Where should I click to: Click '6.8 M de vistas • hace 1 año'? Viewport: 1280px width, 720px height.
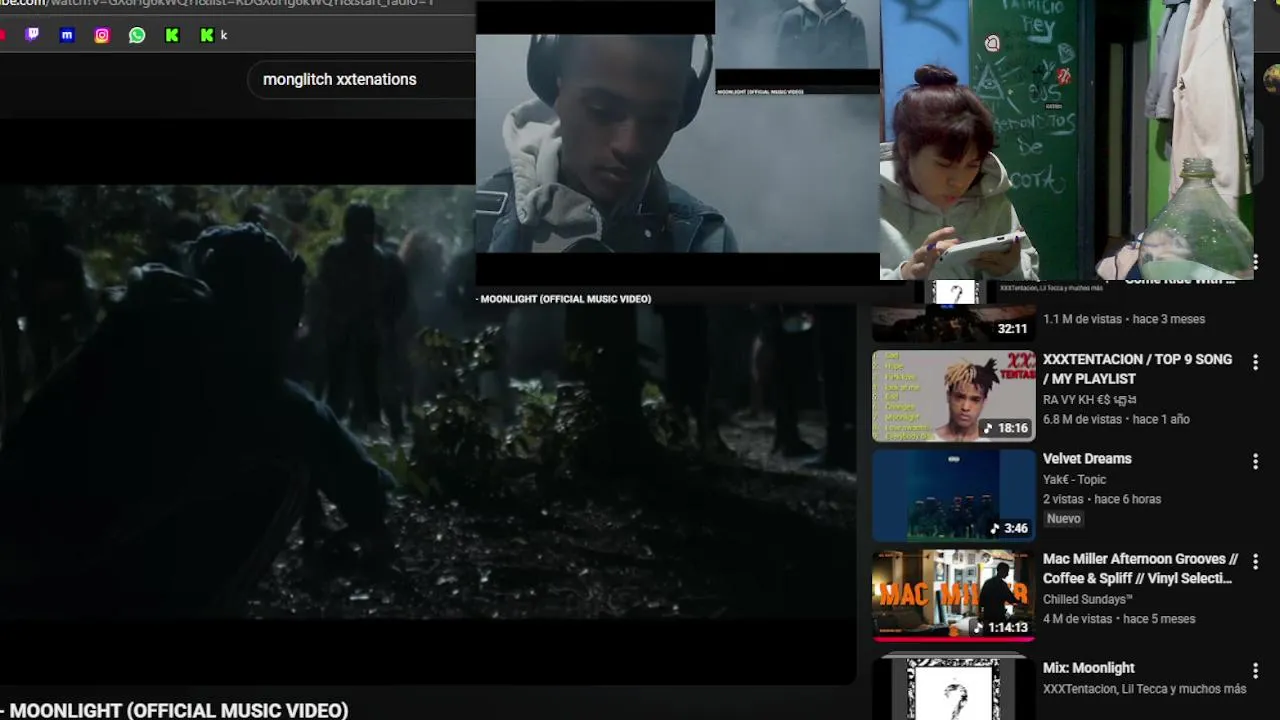click(x=1116, y=419)
